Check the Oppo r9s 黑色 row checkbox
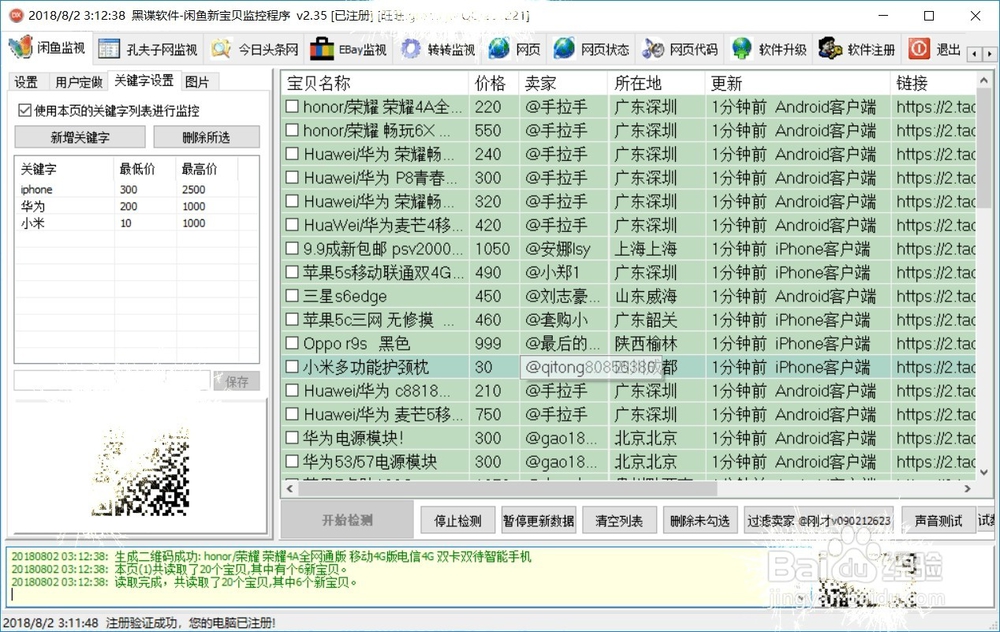 point(292,343)
